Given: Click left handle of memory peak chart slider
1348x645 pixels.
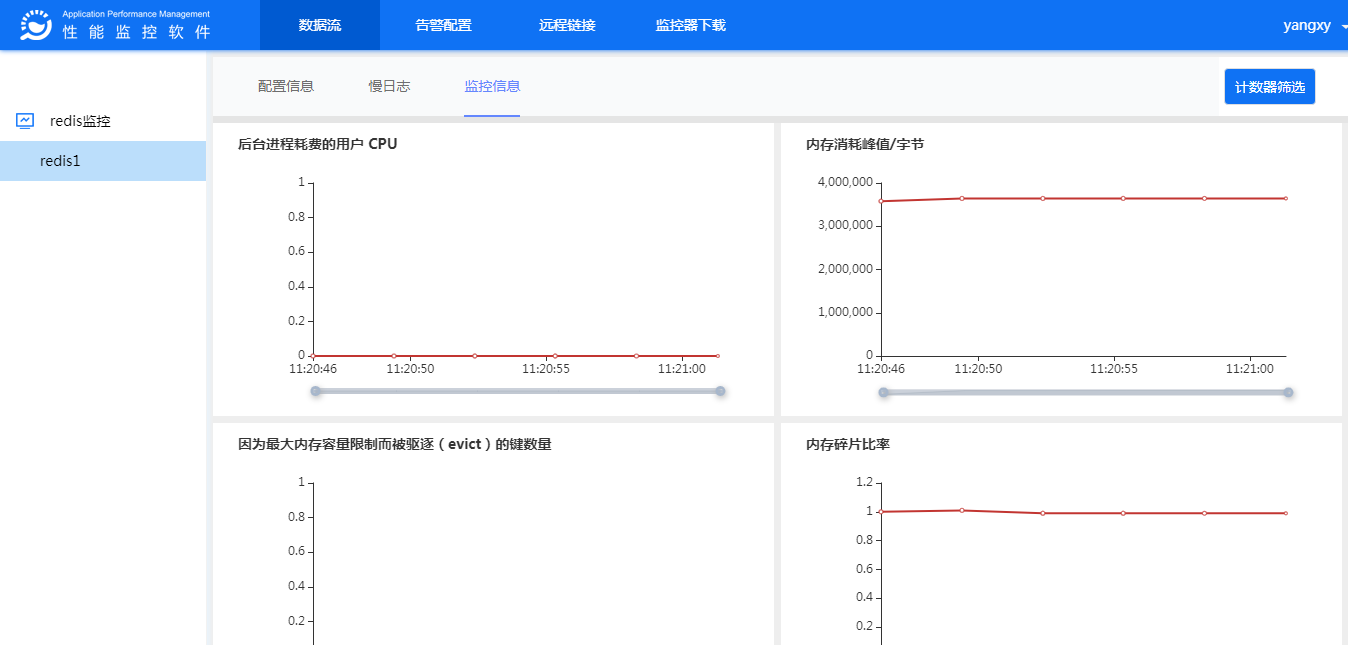Looking at the screenshot, I should (x=884, y=392).
